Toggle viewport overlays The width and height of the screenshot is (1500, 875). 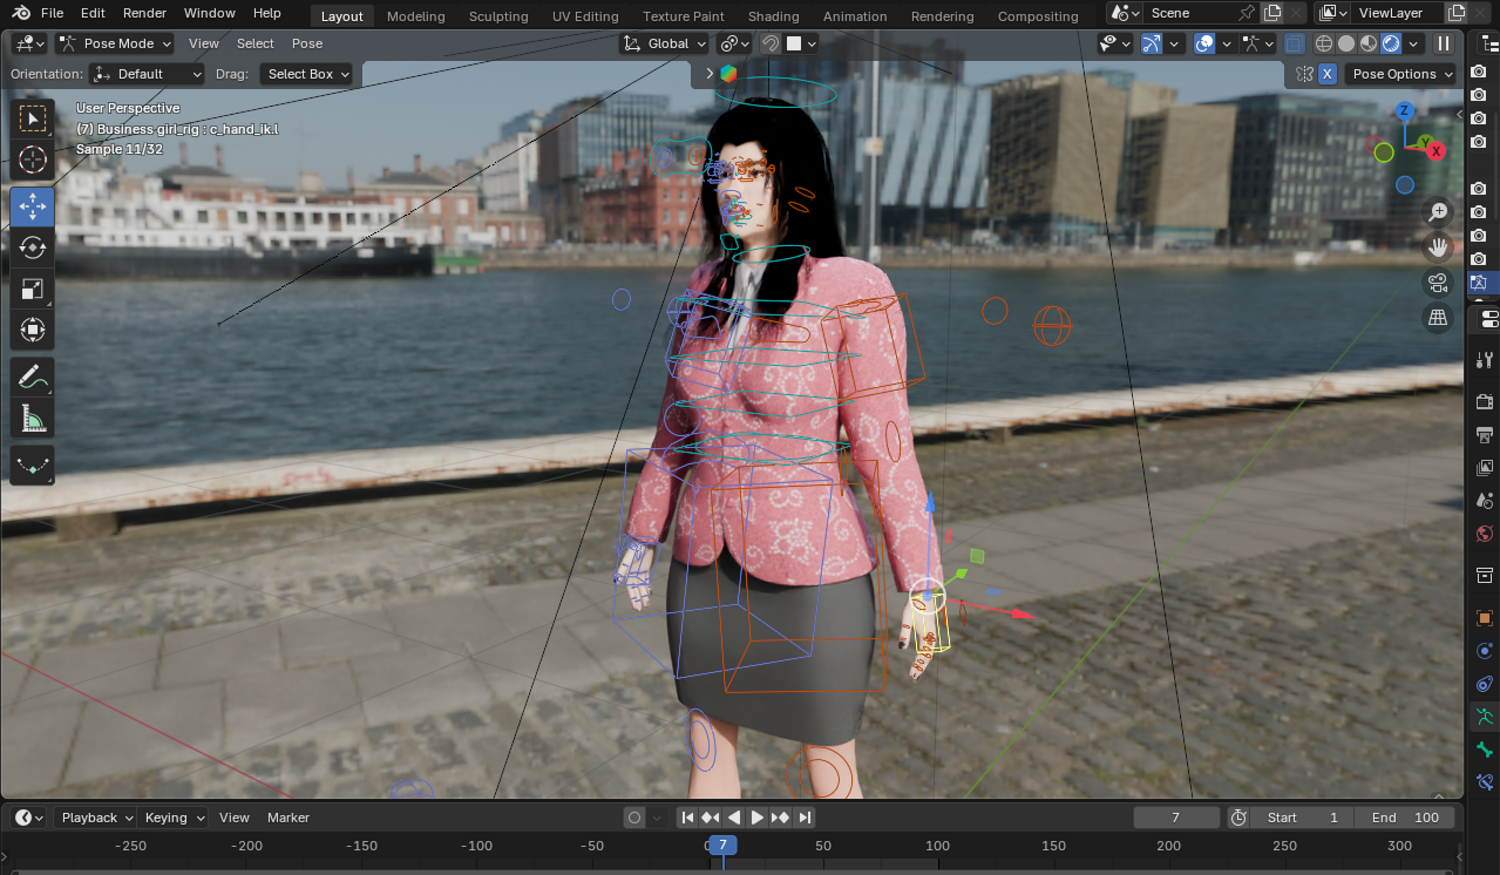click(1205, 44)
